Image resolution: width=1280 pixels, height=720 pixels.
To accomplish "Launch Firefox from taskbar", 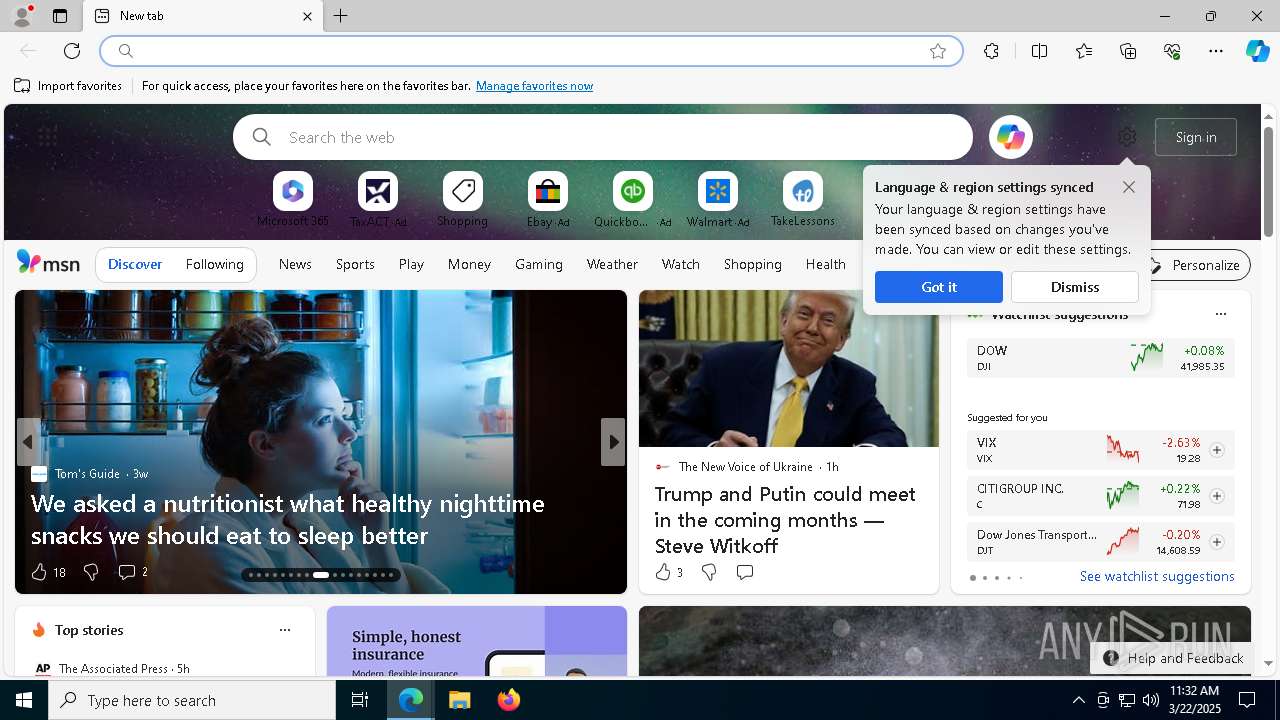I will pos(509,700).
